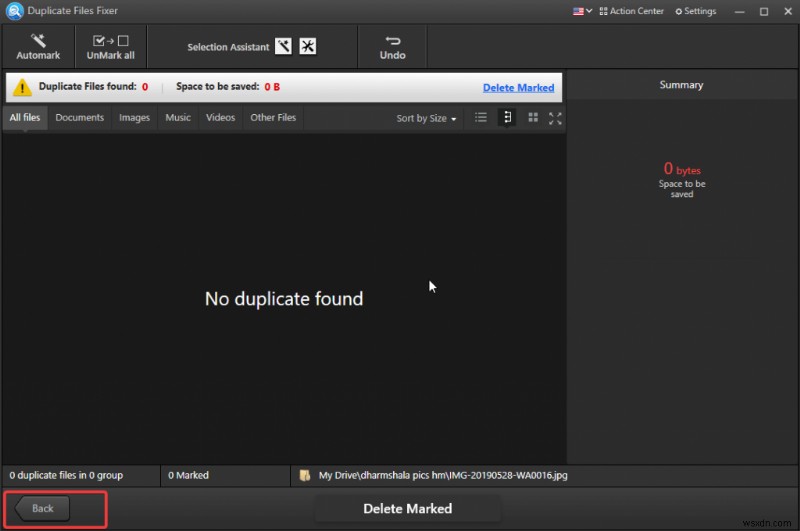
Task: Open Selection Assistant settings tools icon
Action: 307,47
